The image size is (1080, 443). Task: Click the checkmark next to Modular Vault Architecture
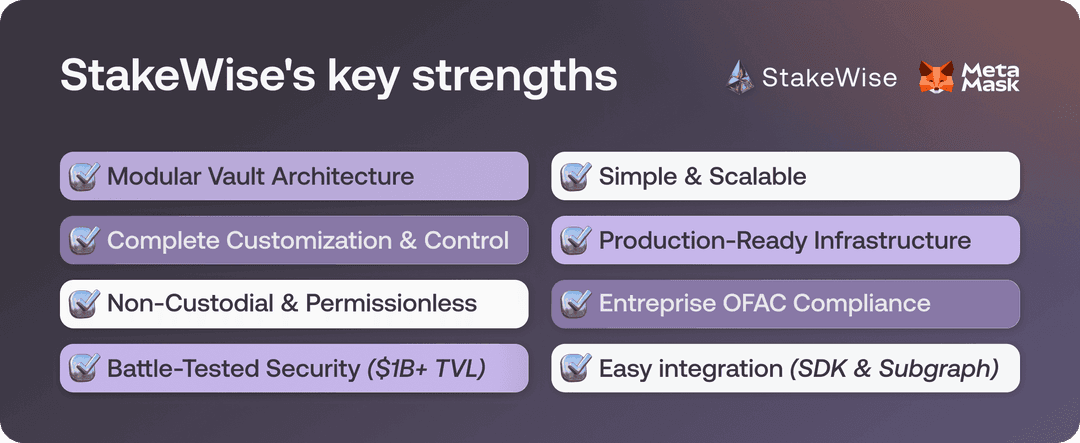point(84,177)
